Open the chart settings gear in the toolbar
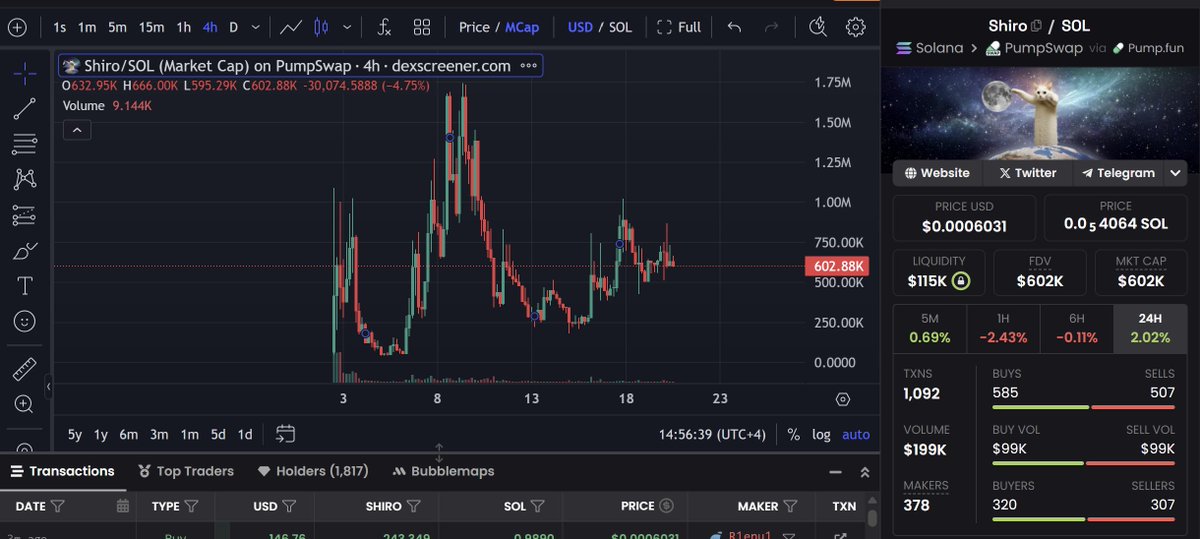This screenshot has height=539, width=1200. click(x=855, y=27)
